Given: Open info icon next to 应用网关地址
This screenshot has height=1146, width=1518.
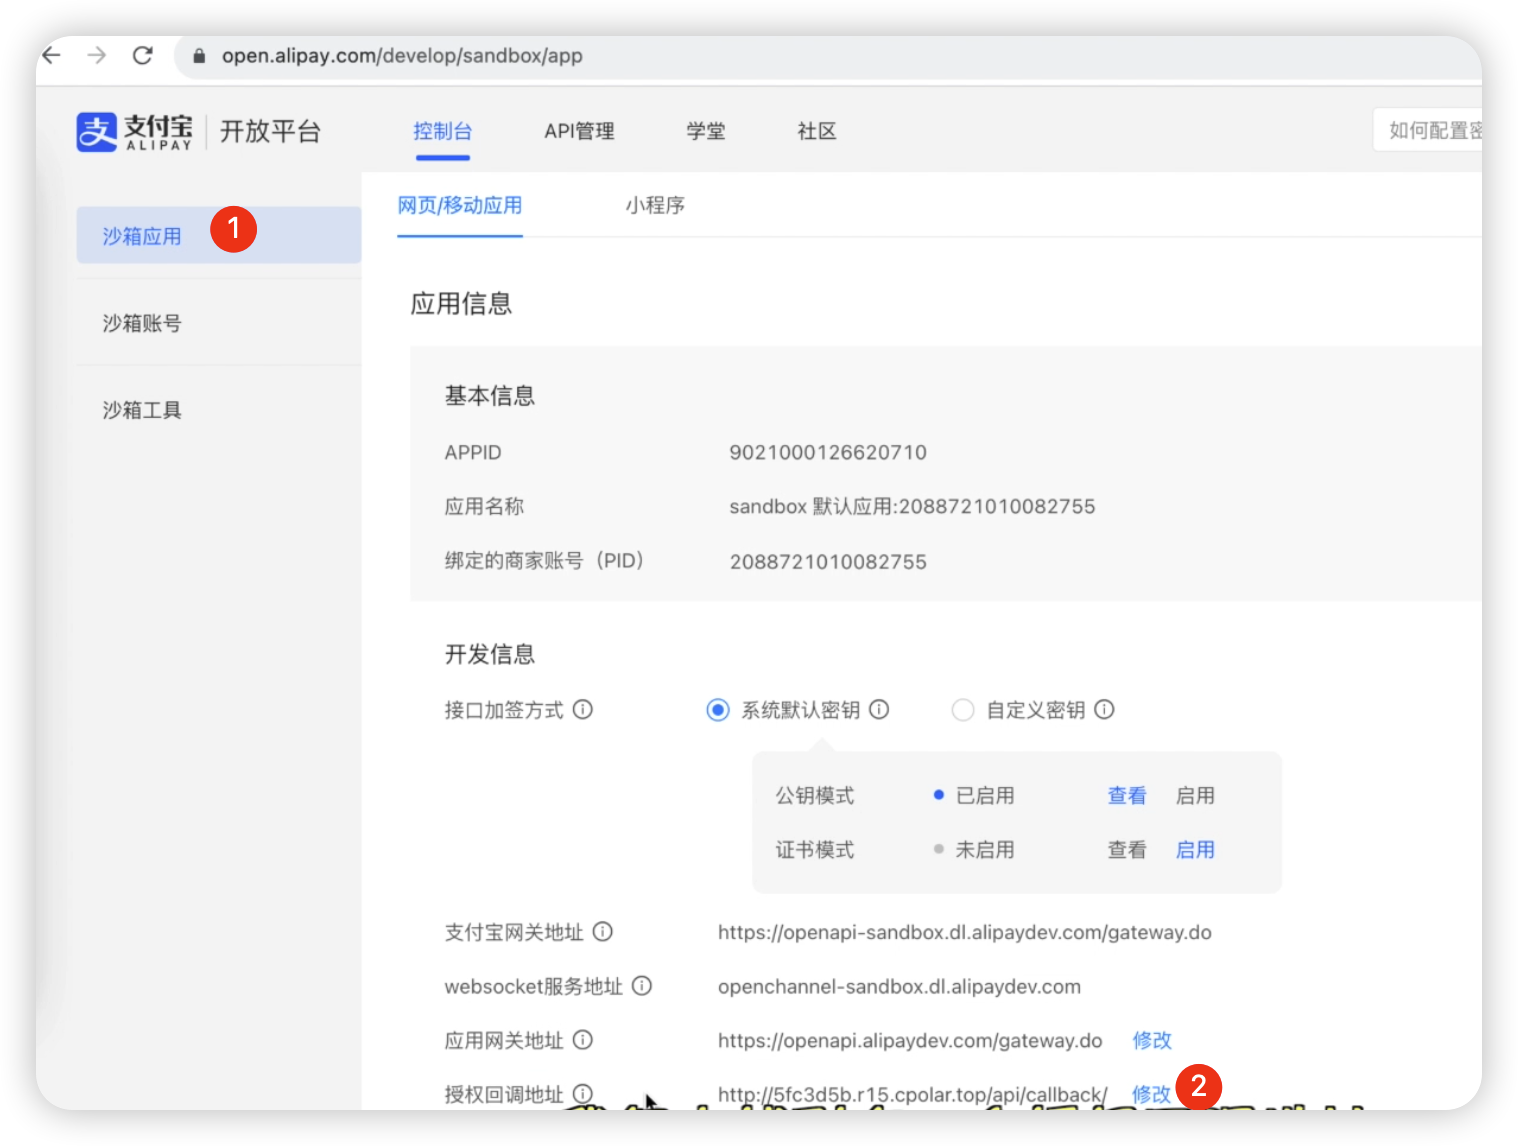Looking at the screenshot, I should coord(583,1039).
